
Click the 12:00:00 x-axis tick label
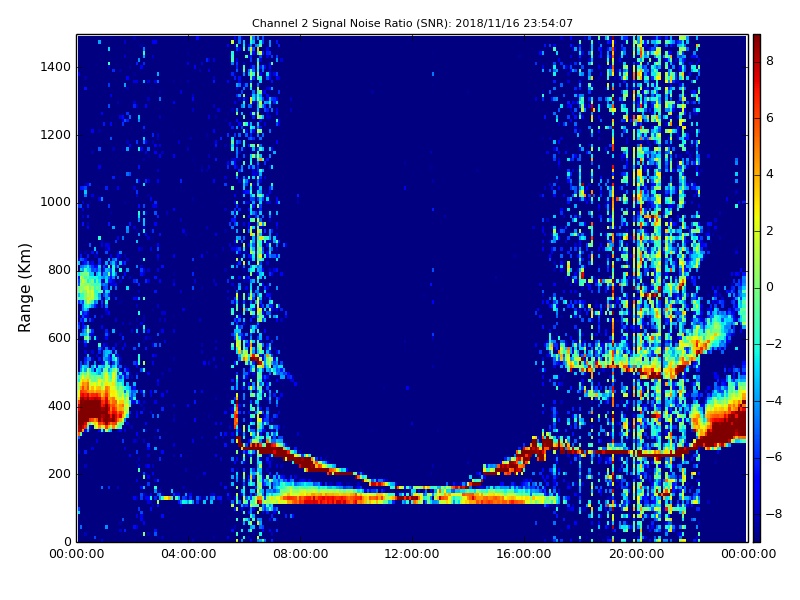pyautogui.click(x=412, y=554)
